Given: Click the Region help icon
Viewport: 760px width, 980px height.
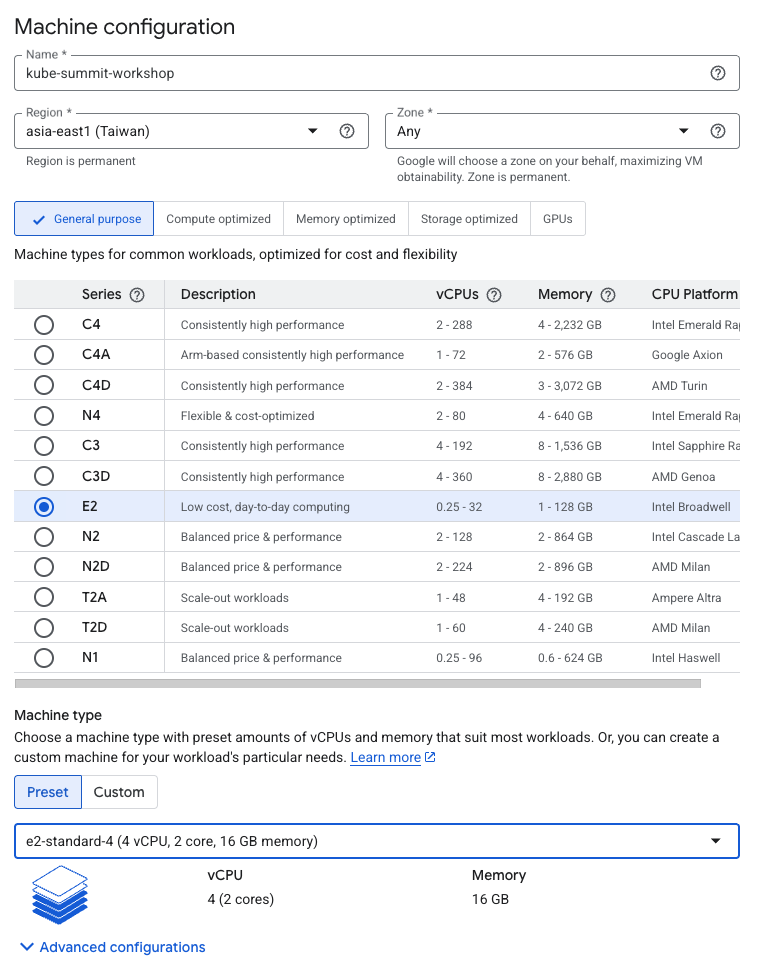Looking at the screenshot, I should [x=347, y=130].
